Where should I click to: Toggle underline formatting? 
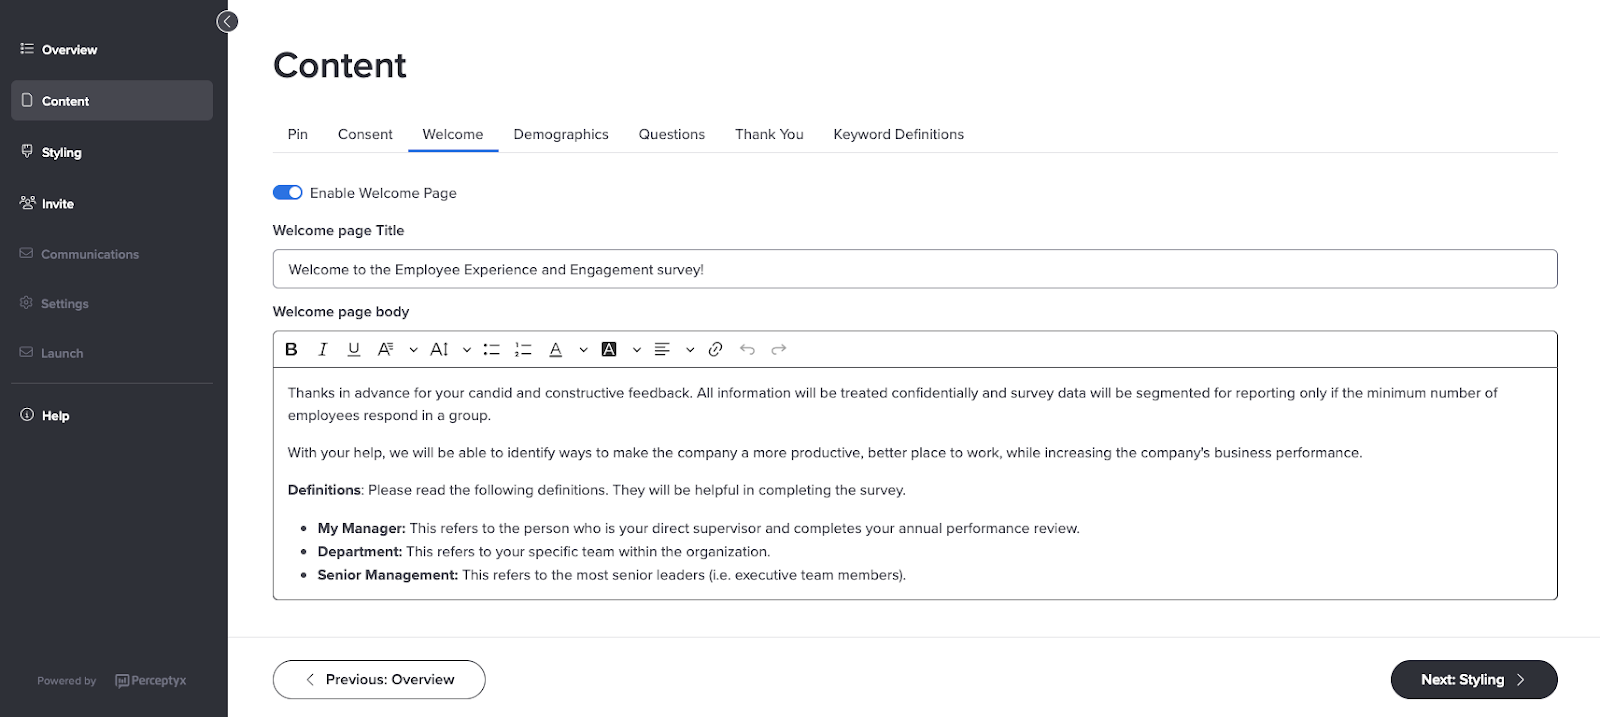point(353,349)
